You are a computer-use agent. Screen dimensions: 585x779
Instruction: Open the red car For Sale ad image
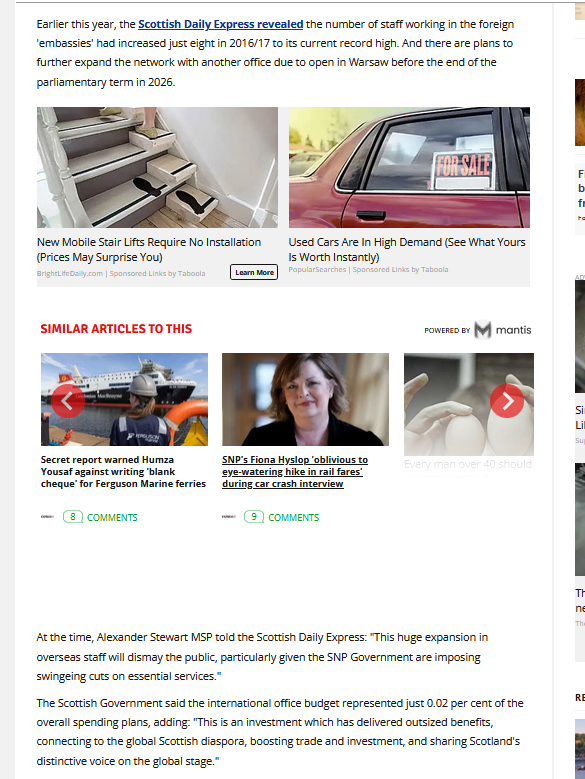[x=409, y=167]
